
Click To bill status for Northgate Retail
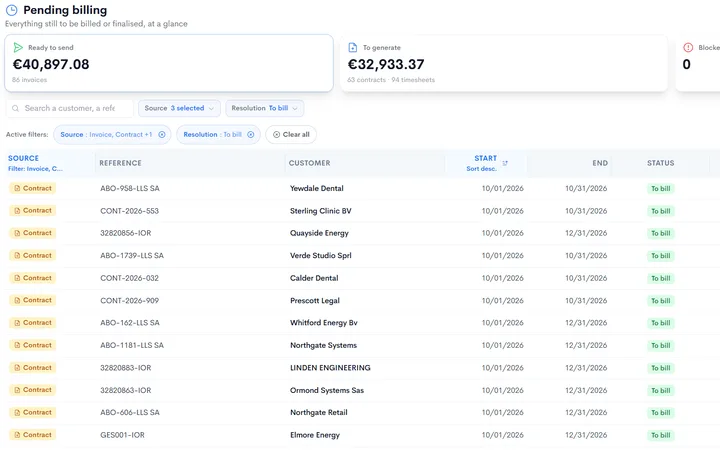(x=661, y=413)
